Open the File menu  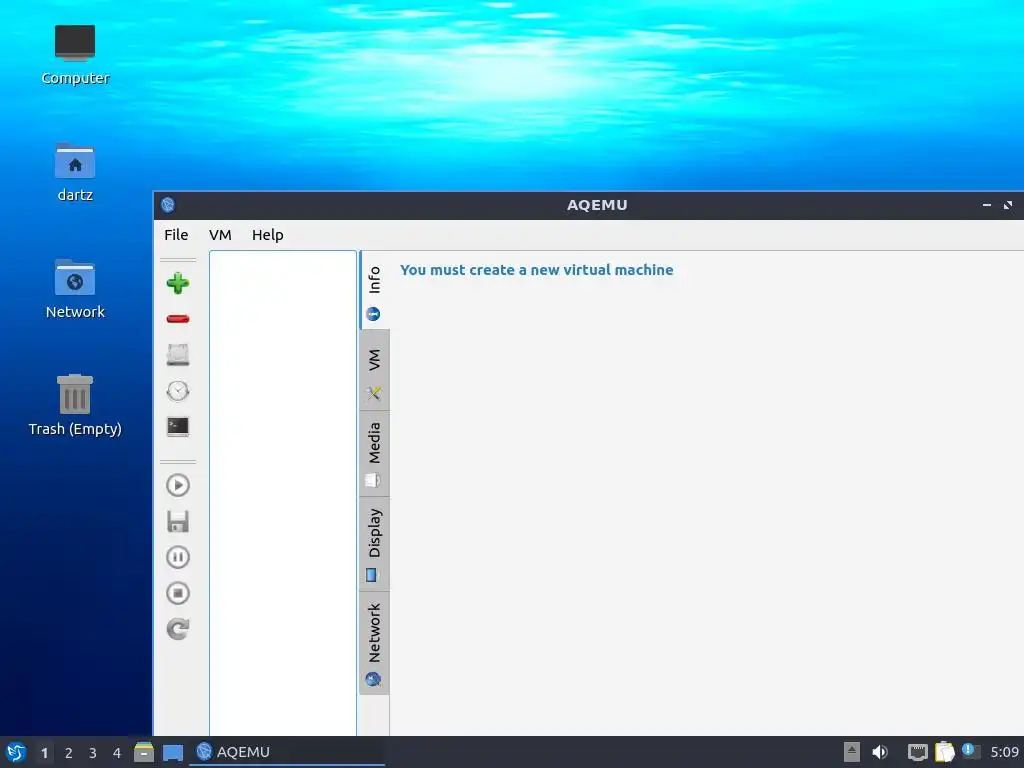176,235
